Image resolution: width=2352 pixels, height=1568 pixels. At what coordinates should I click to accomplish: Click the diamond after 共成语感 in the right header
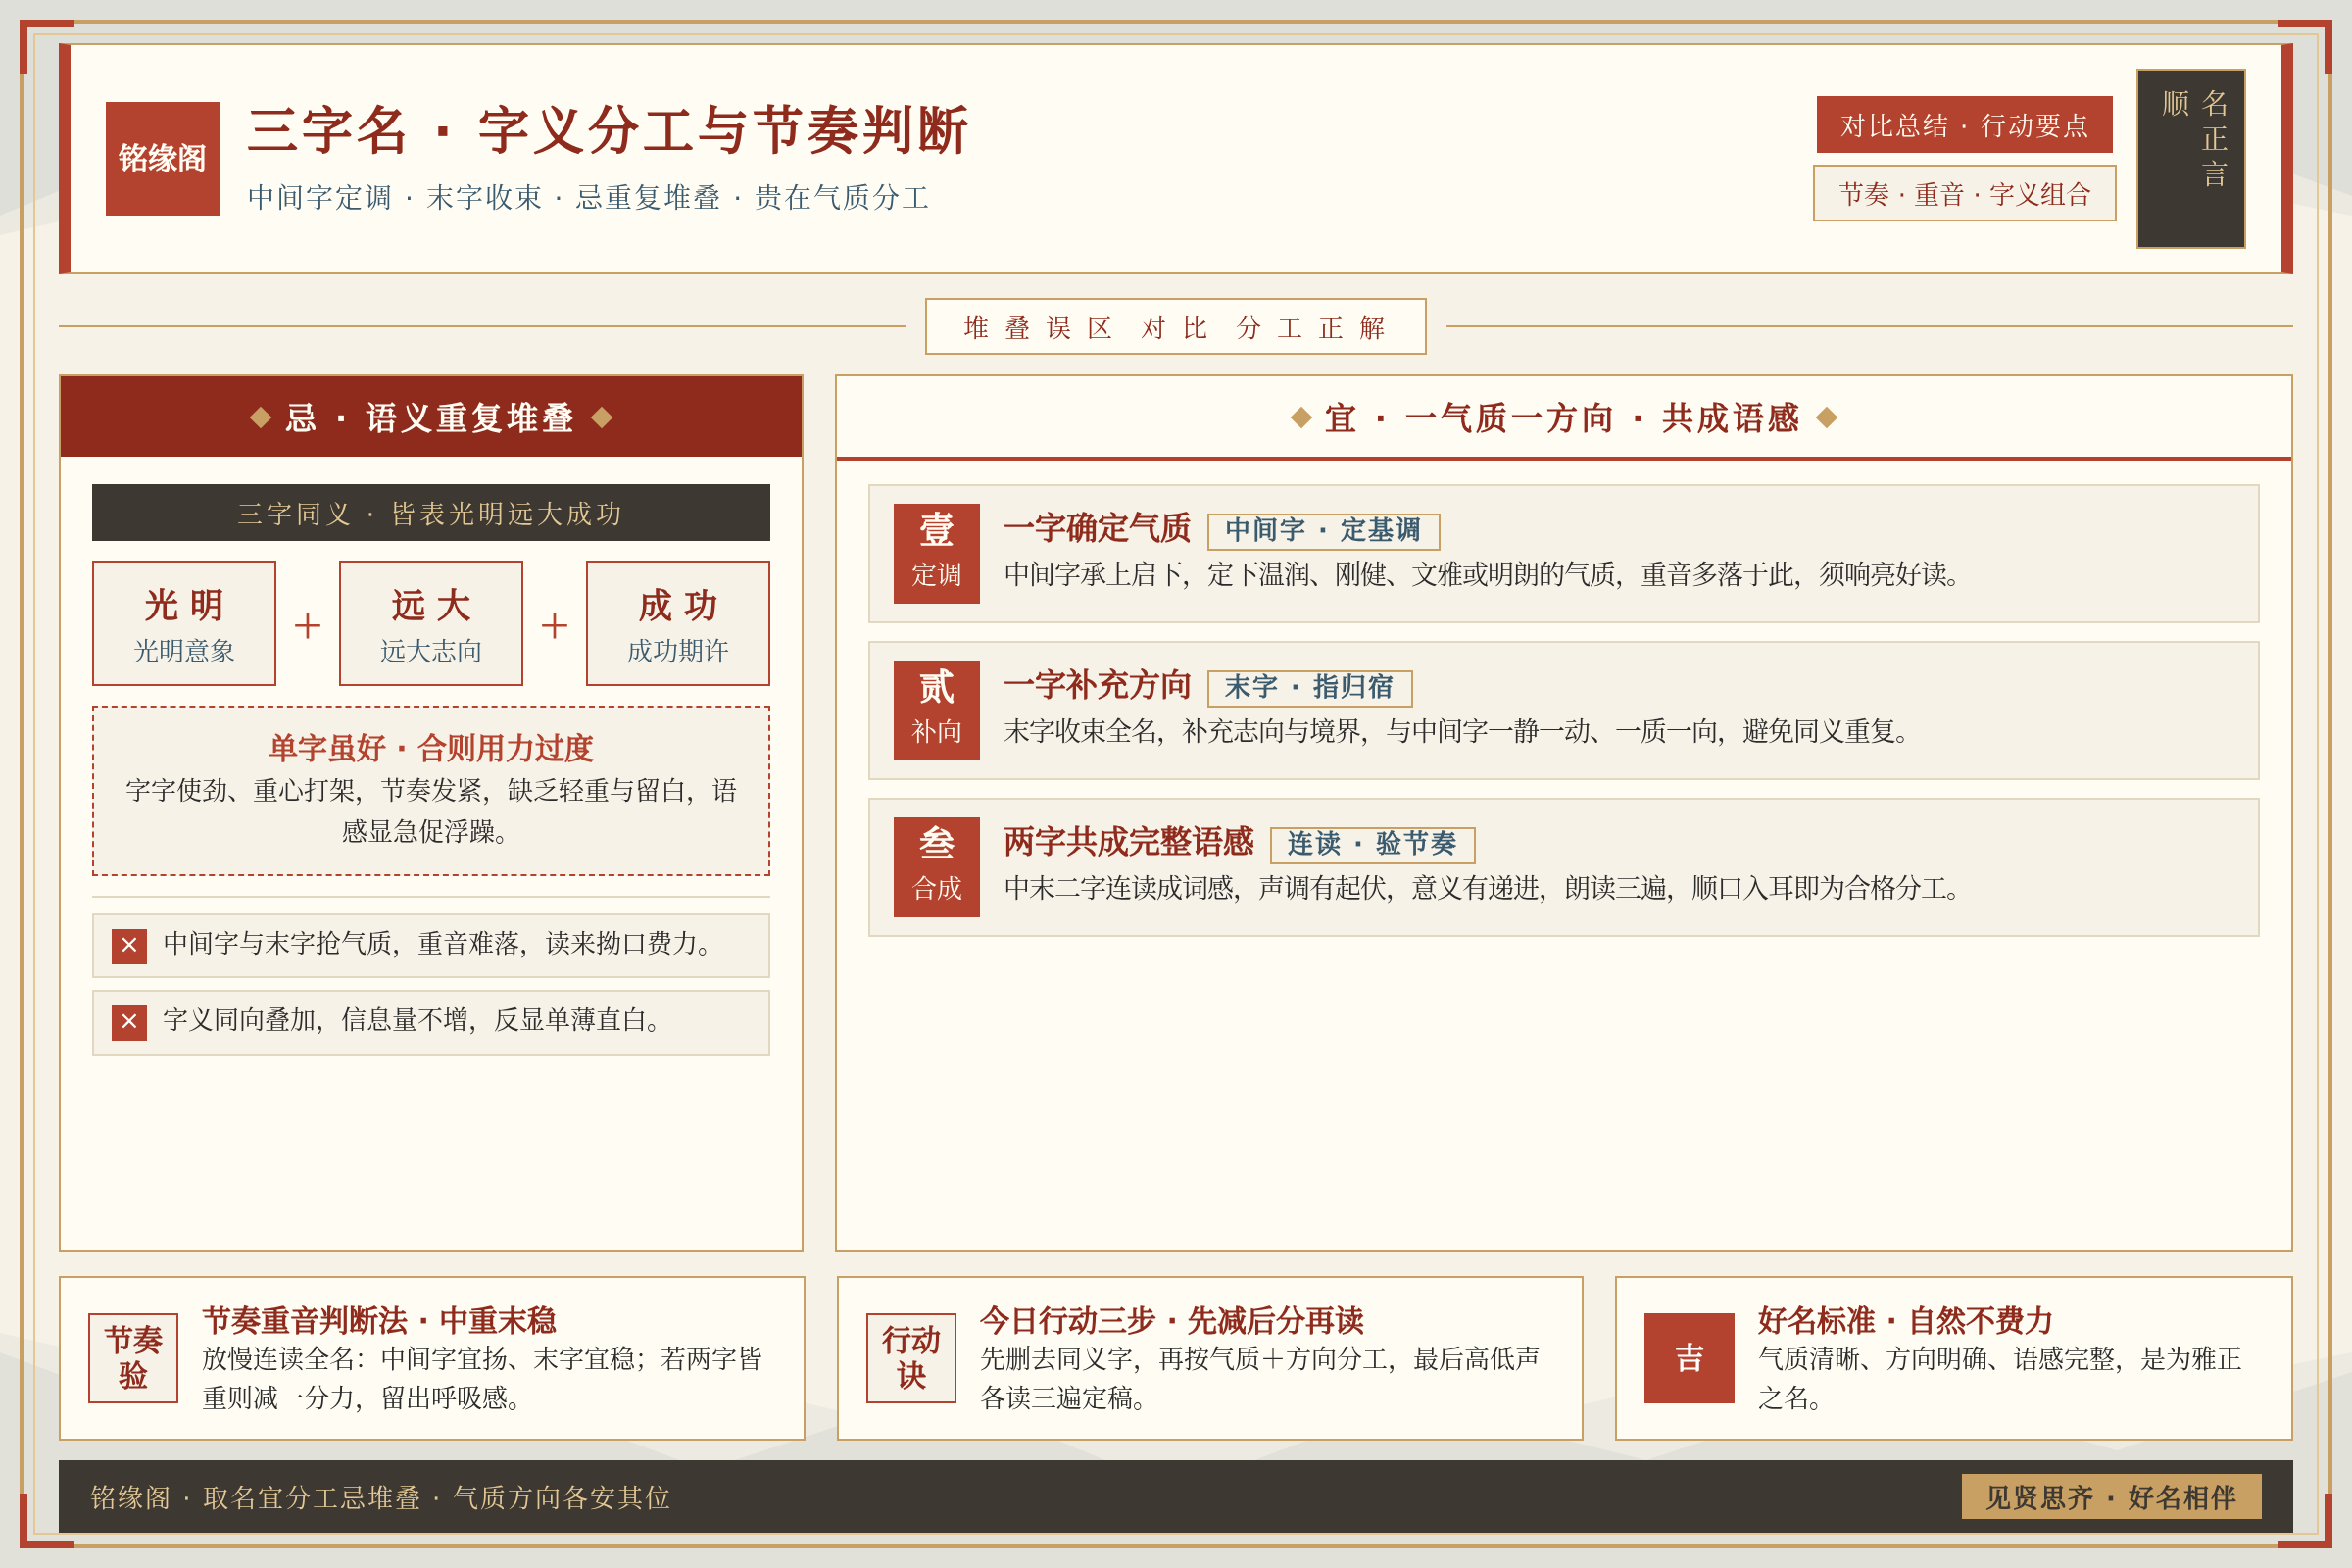tap(1826, 417)
